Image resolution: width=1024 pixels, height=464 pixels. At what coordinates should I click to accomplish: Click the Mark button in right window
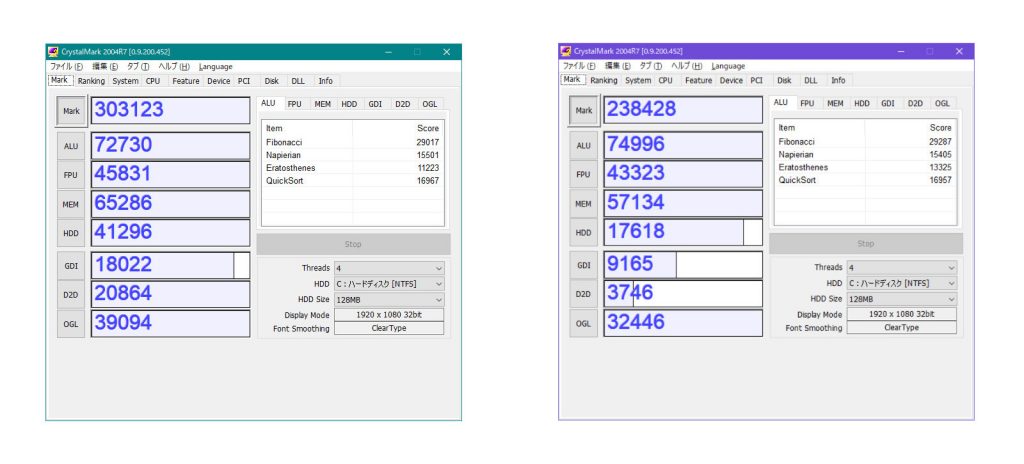(x=584, y=110)
